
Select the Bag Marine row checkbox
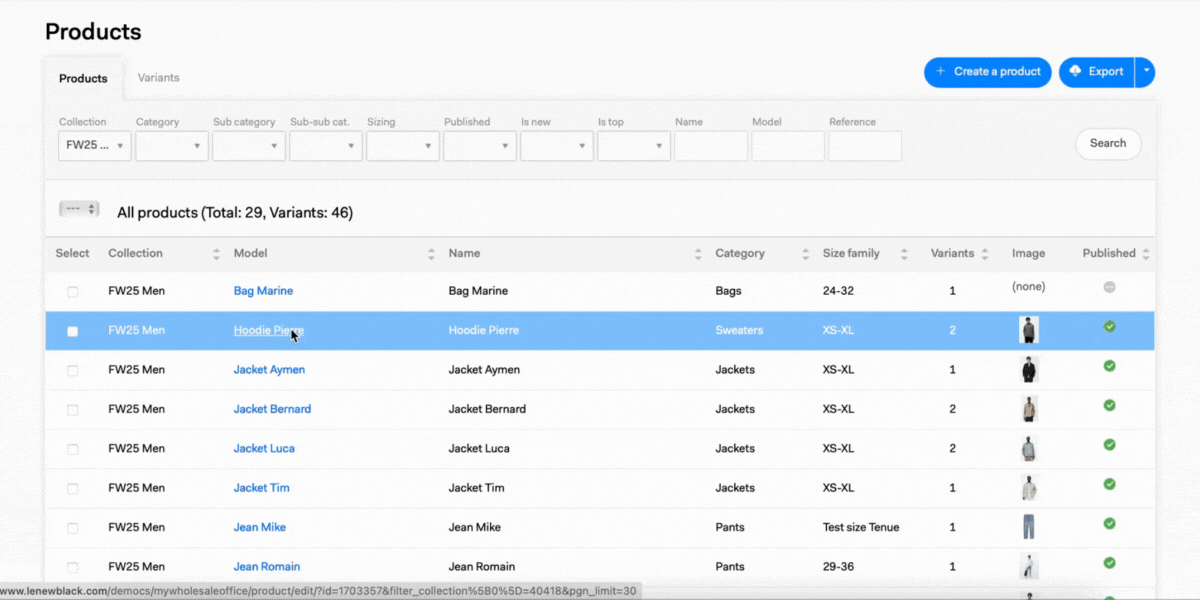[x=72, y=292]
